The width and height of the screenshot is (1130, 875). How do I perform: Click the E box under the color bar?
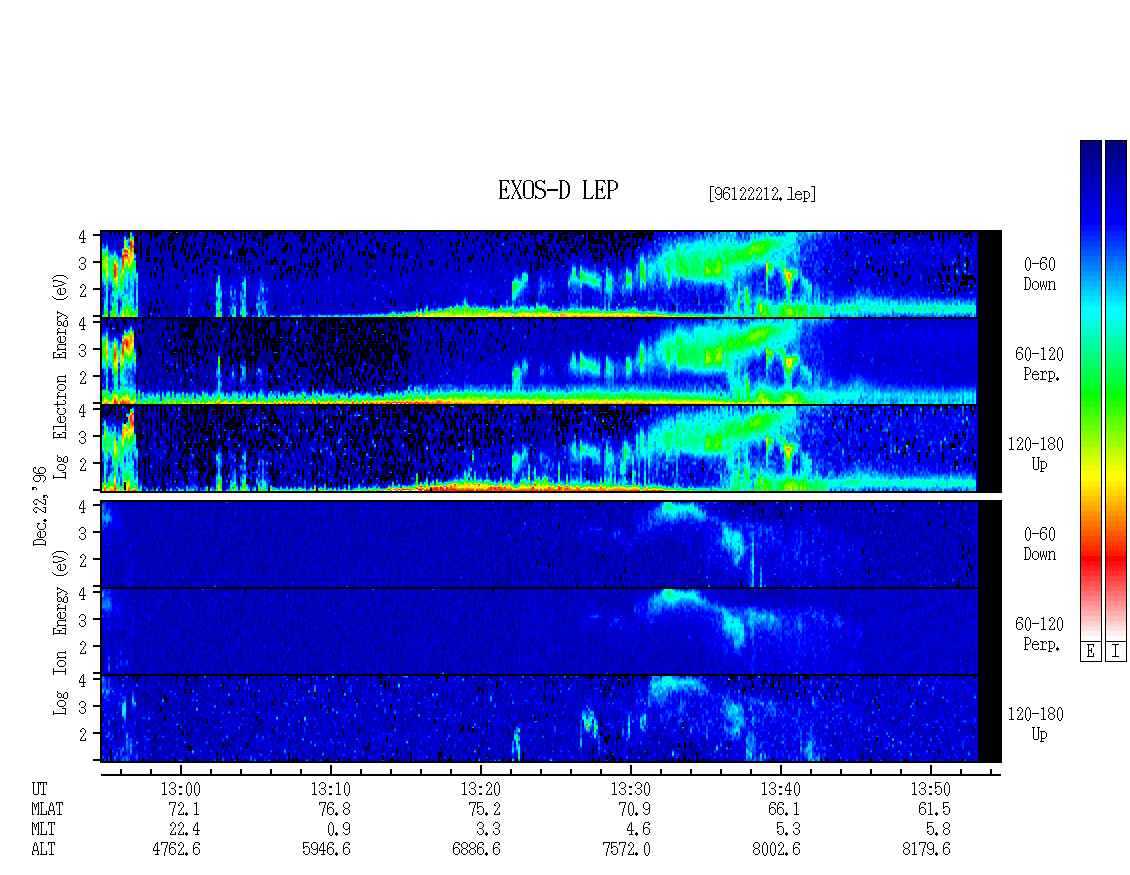[1090, 652]
